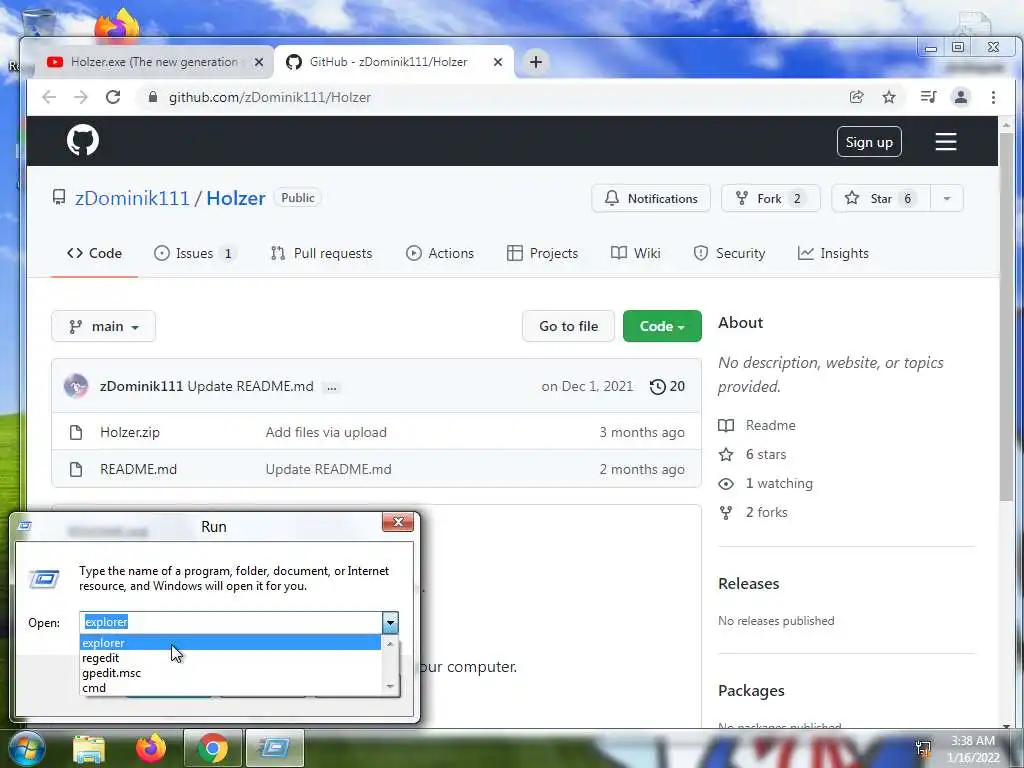Close the Run dialog
The image size is (1024, 768).
pyautogui.click(x=398, y=522)
